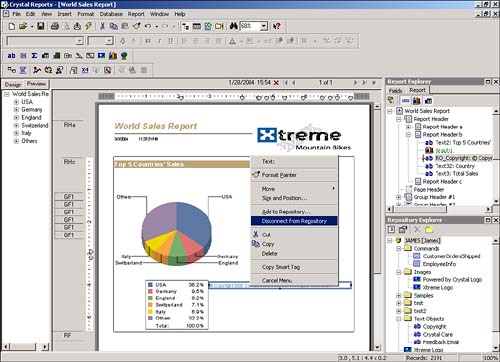Click the Insert Text Object 'ab' icon
The height and width of the screenshot is (362, 500).
pyautogui.click(x=11, y=56)
